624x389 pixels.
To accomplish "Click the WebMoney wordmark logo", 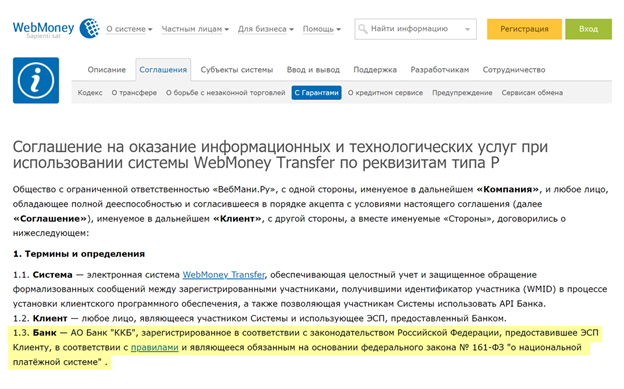I will [x=43, y=29].
